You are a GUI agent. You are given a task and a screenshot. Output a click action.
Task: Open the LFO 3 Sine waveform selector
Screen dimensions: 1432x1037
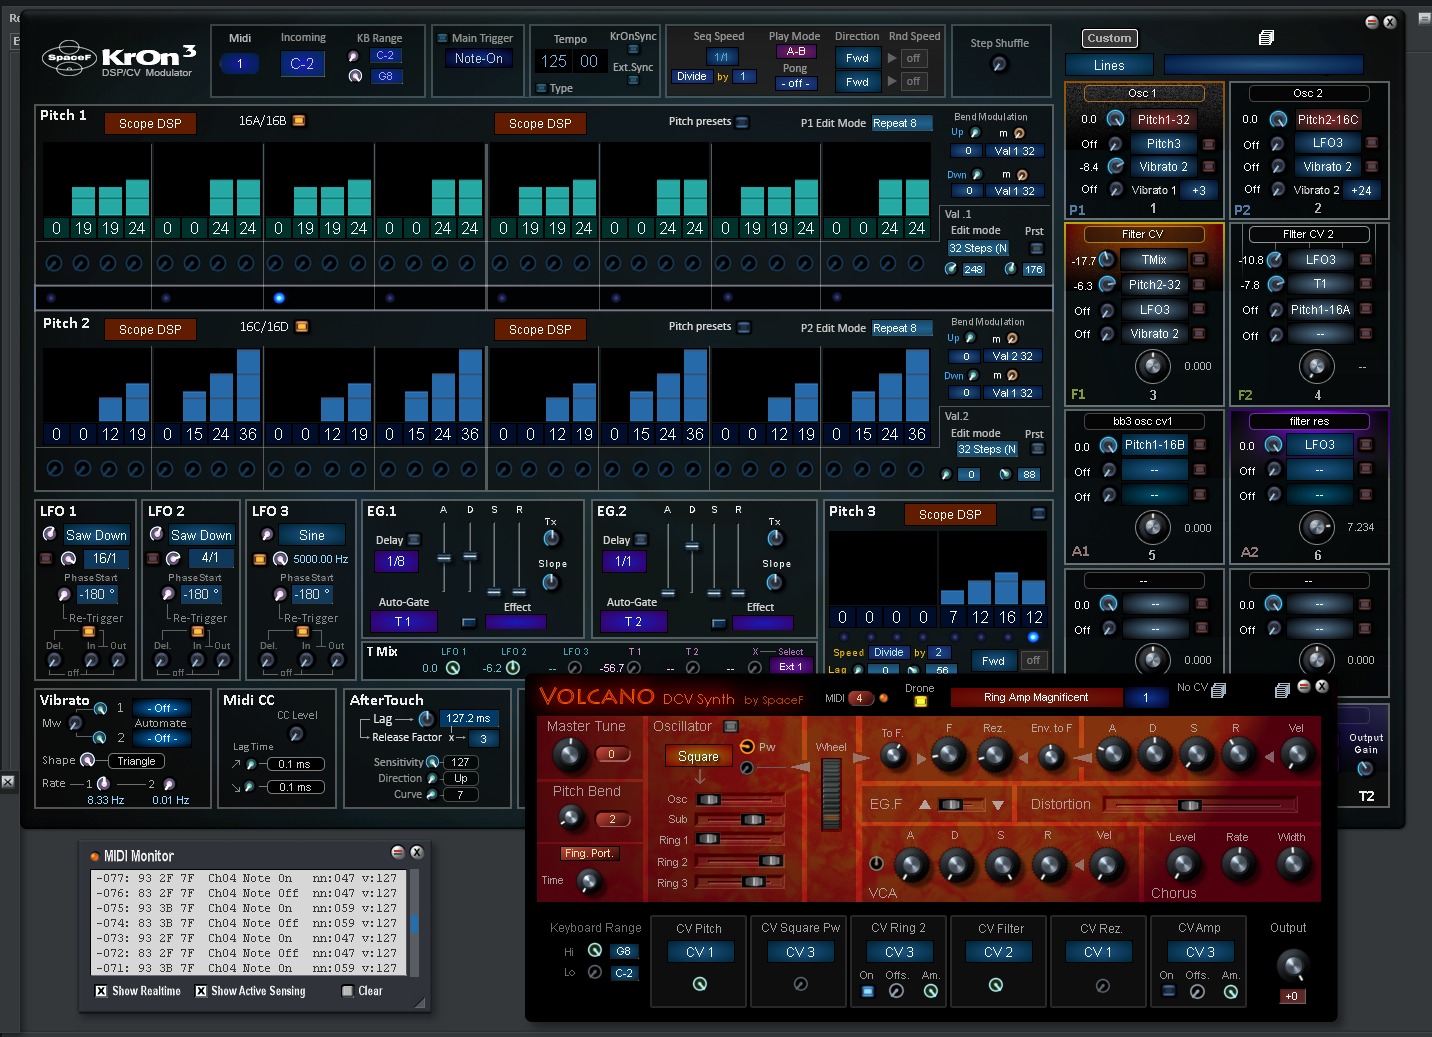click(312, 535)
